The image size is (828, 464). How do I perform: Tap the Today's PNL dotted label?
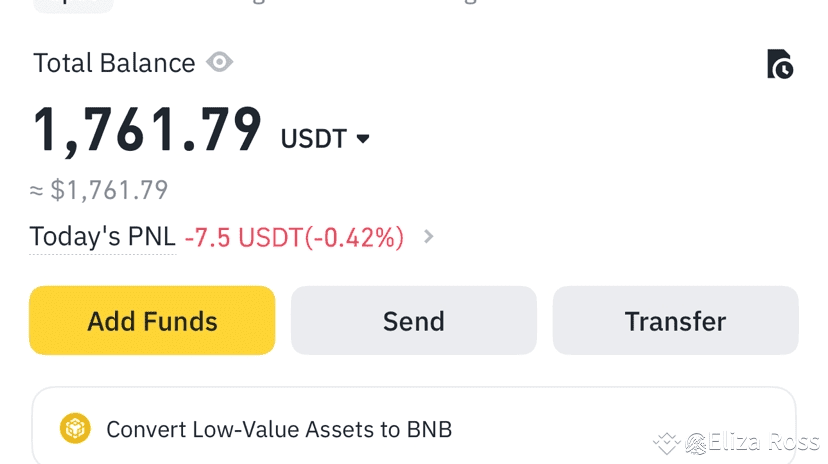click(x=102, y=237)
